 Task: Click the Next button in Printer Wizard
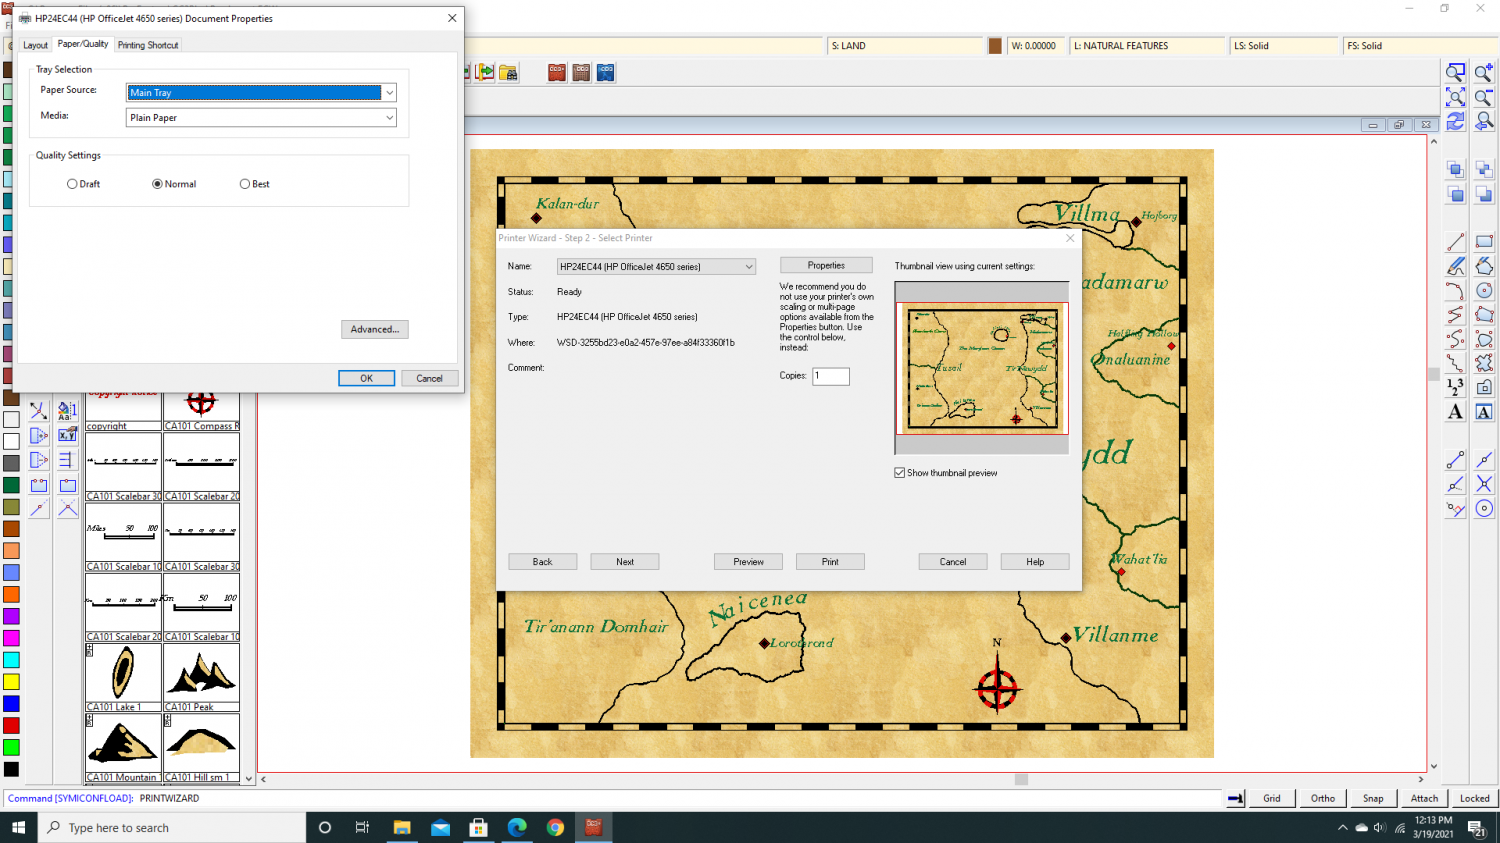tap(625, 562)
